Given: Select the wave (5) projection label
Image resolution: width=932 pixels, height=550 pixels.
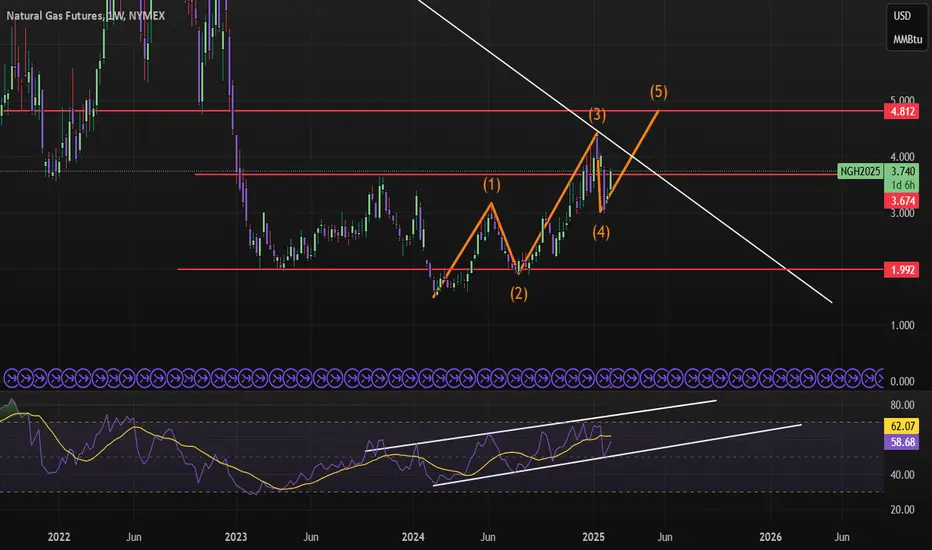Looking at the screenshot, I should tap(659, 92).
